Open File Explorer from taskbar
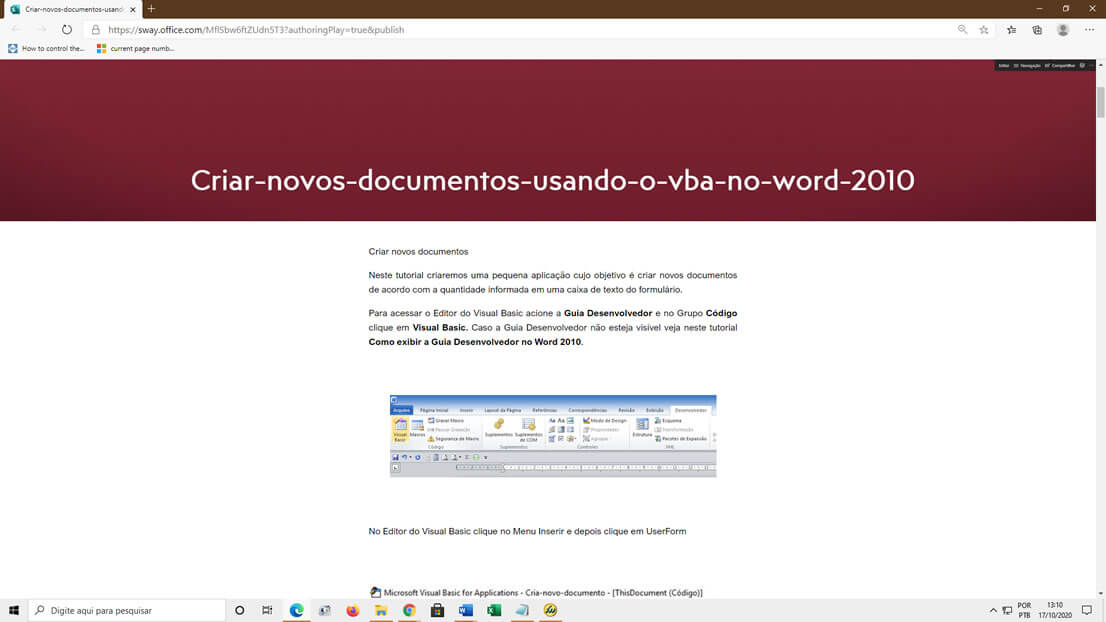The height and width of the screenshot is (622, 1106). pos(381,610)
